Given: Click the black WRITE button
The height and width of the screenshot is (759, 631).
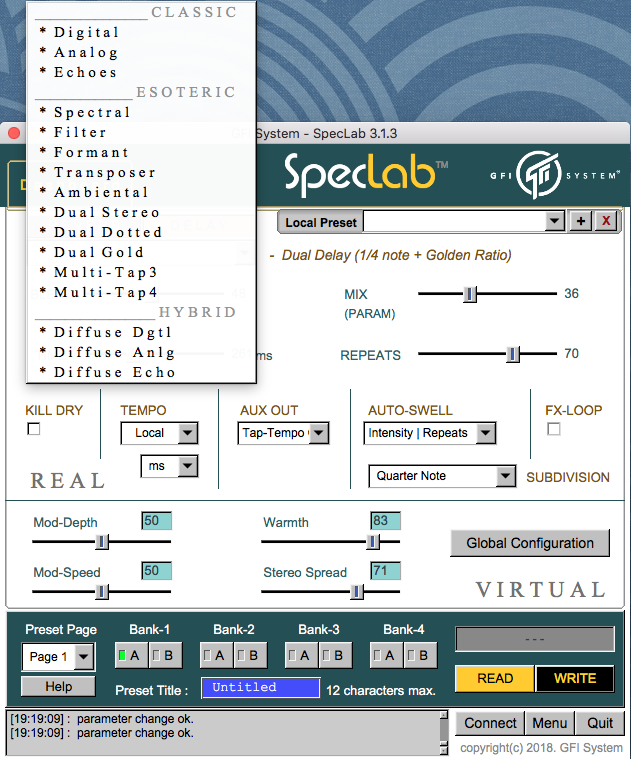Looking at the screenshot, I should click(575, 679).
